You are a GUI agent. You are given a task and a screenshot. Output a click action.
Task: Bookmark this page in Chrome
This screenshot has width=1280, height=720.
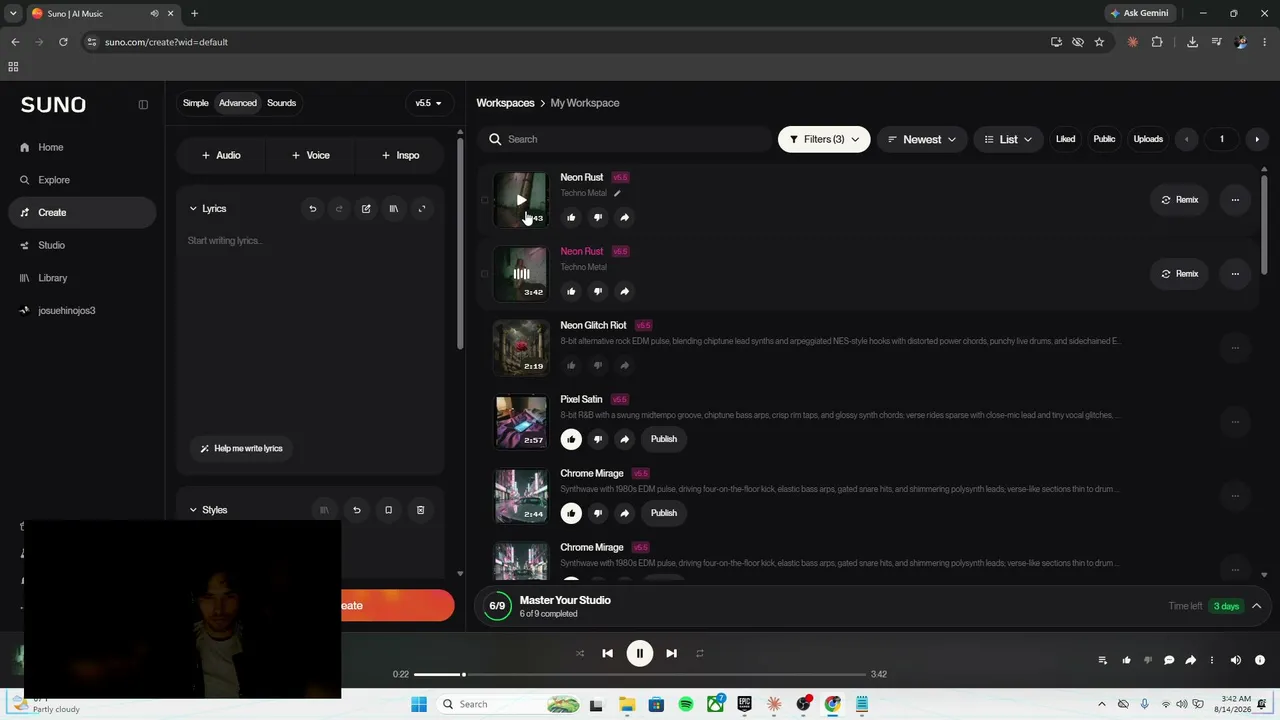[x=1099, y=42]
